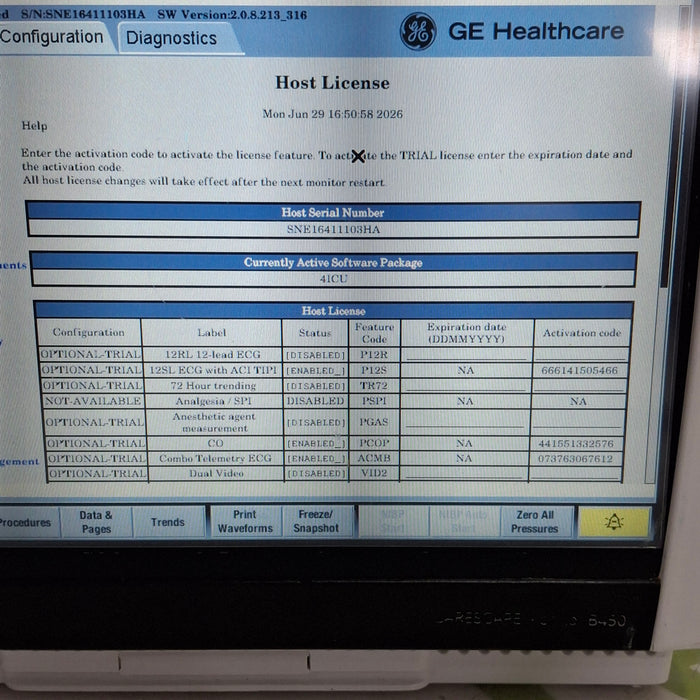The image size is (700, 700).
Task: Click the greyed NIBP Start button
Action: tap(393, 521)
